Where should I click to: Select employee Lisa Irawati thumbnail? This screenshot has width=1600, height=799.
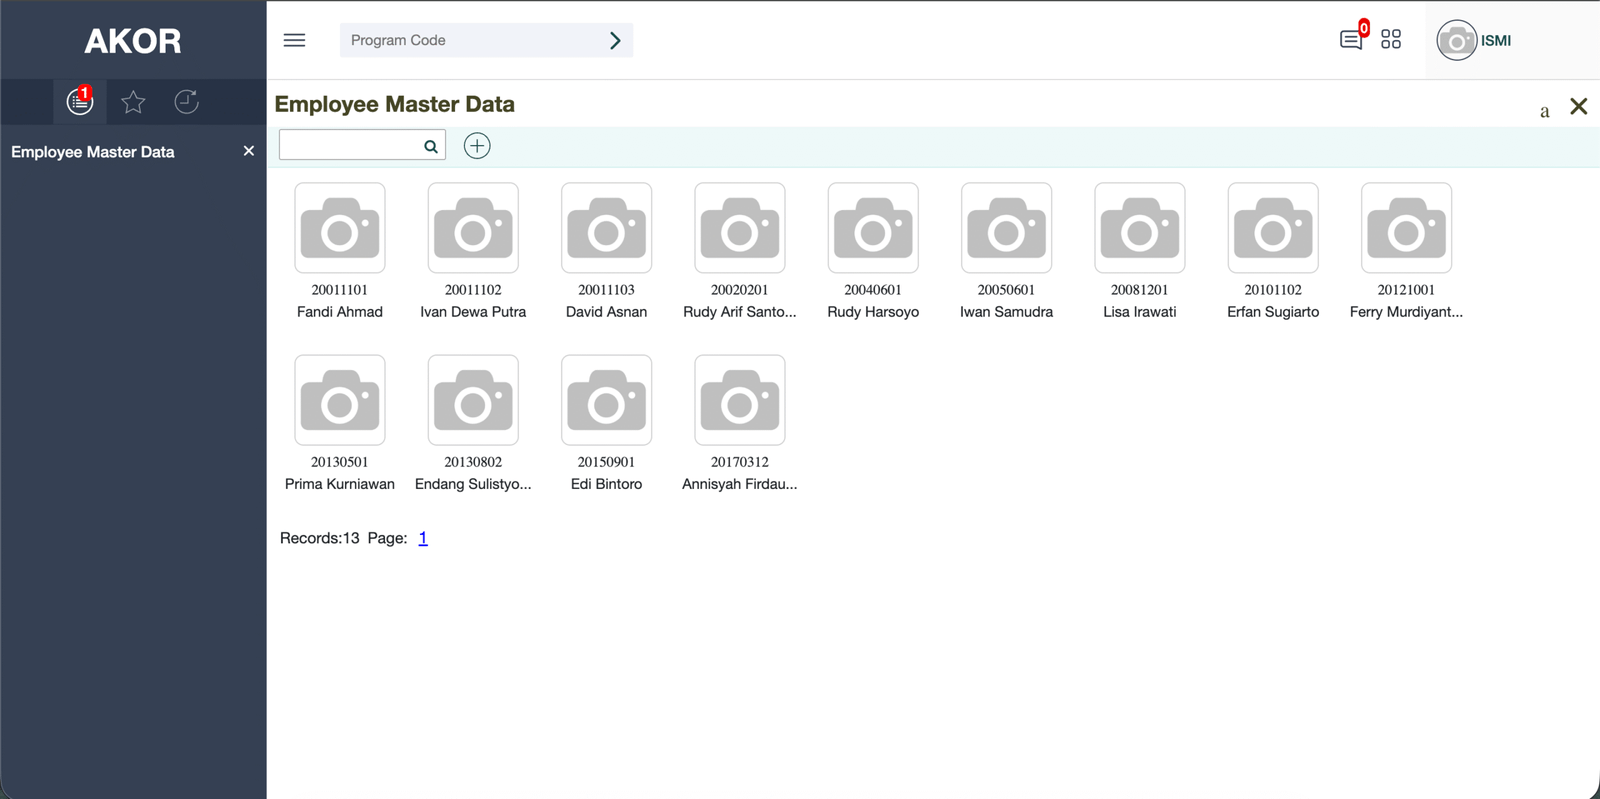pyautogui.click(x=1140, y=228)
